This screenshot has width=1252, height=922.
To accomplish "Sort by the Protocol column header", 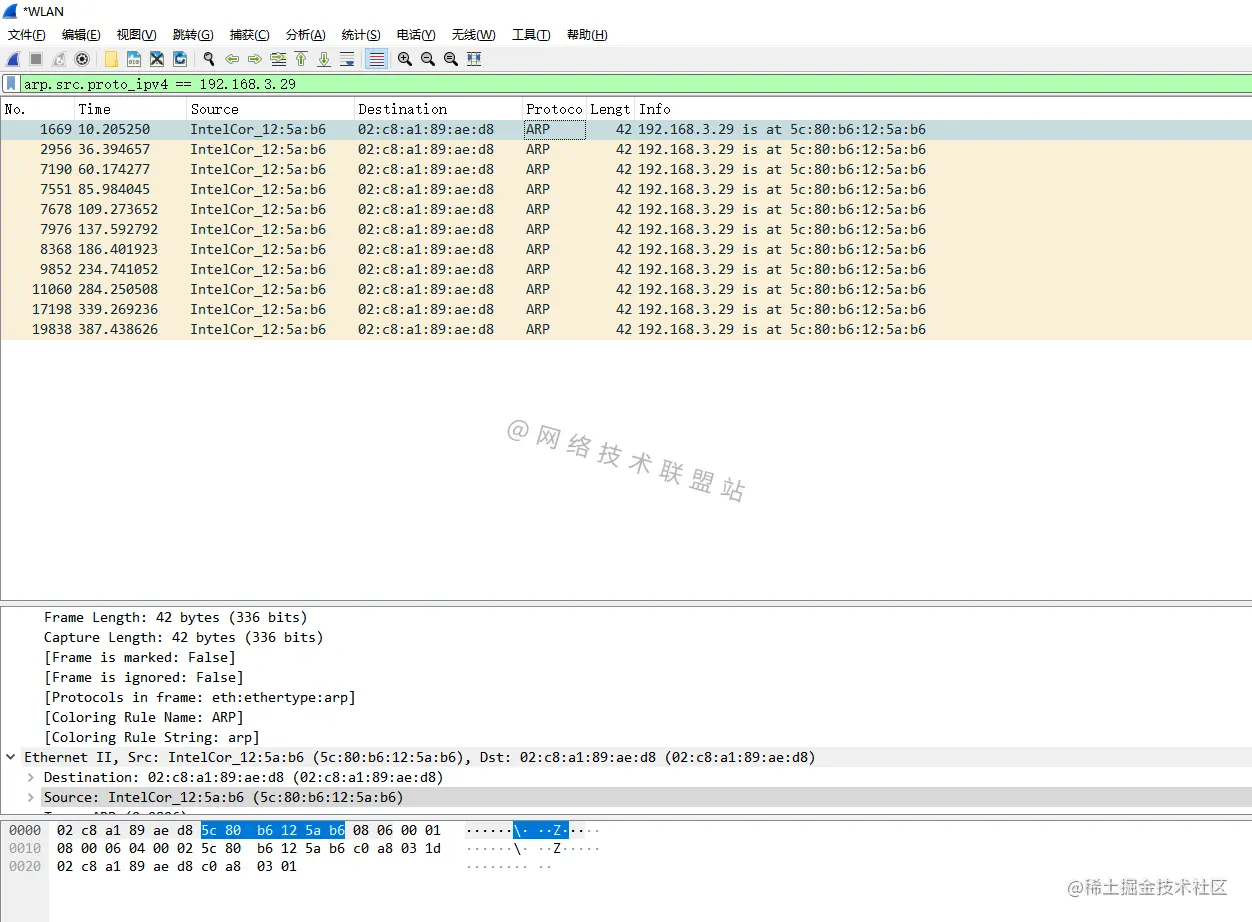I will click(554, 109).
